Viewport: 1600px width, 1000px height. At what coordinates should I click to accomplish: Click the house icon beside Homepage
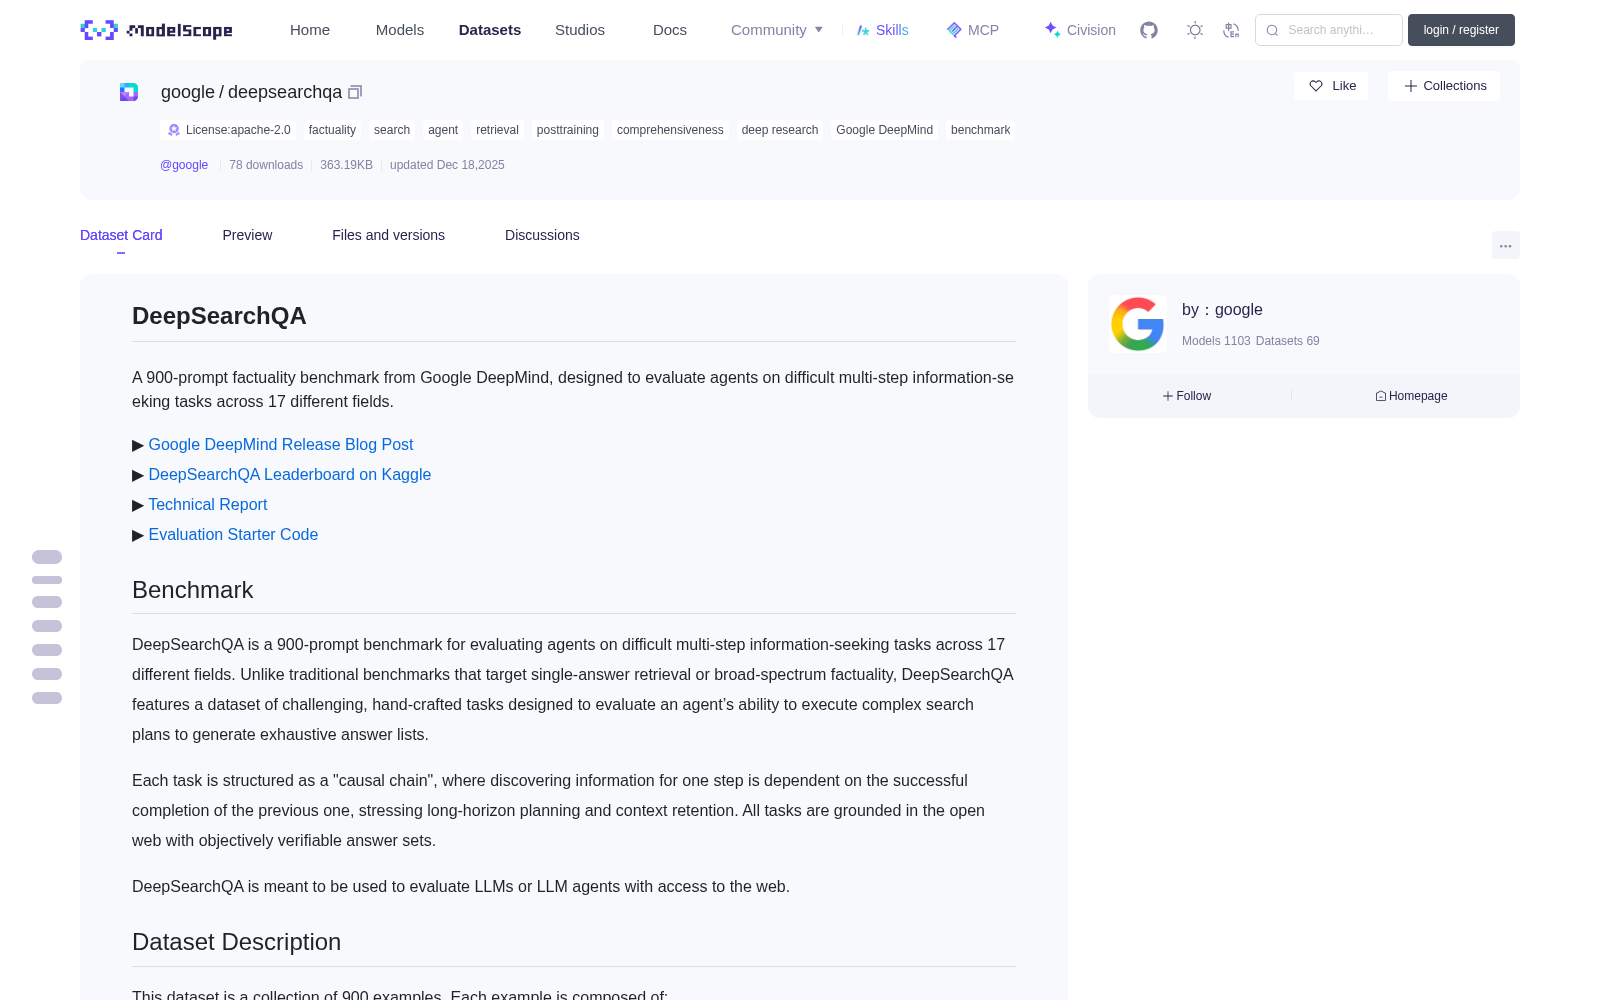coord(1381,396)
